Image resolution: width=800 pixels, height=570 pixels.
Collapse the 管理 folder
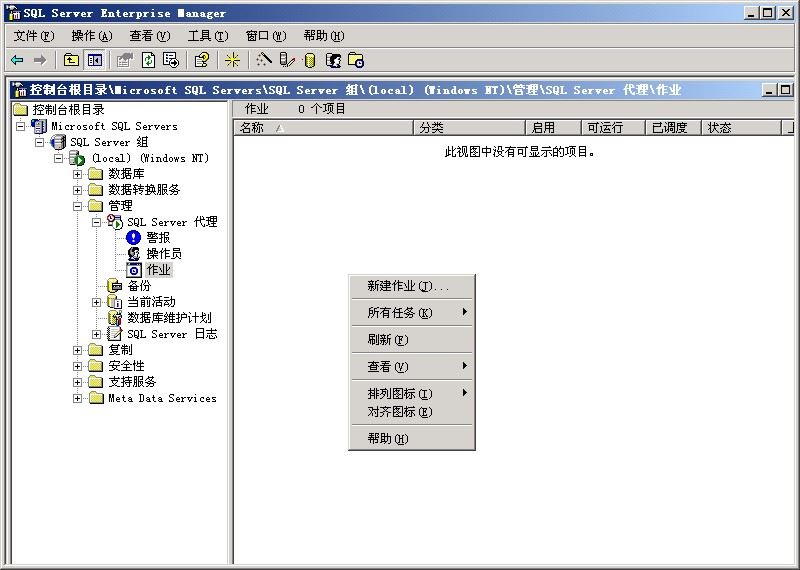click(78, 206)
